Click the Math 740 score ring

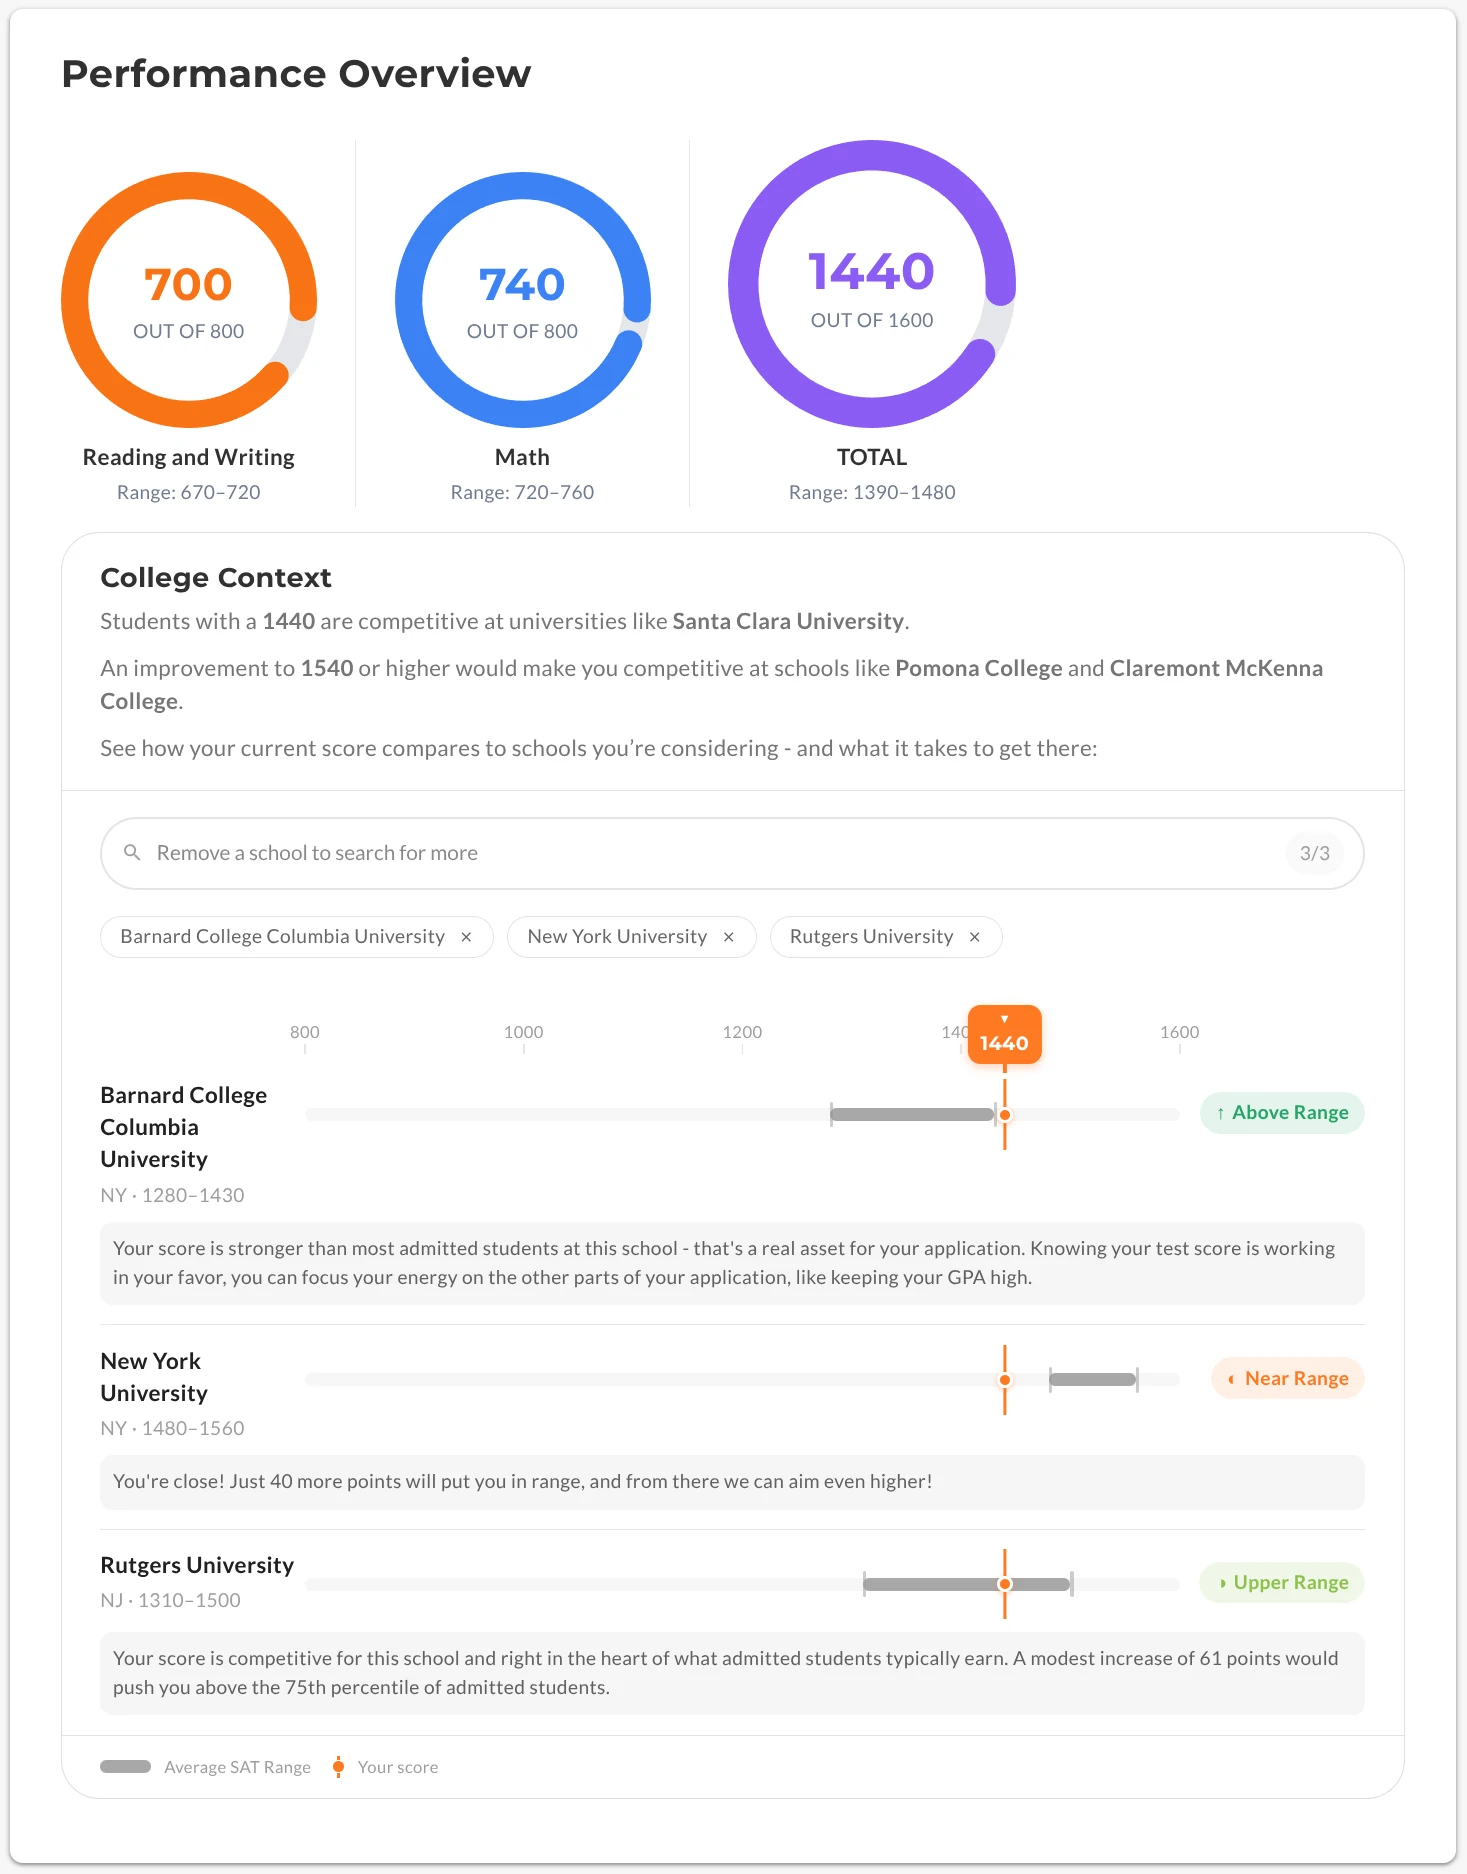523,300
